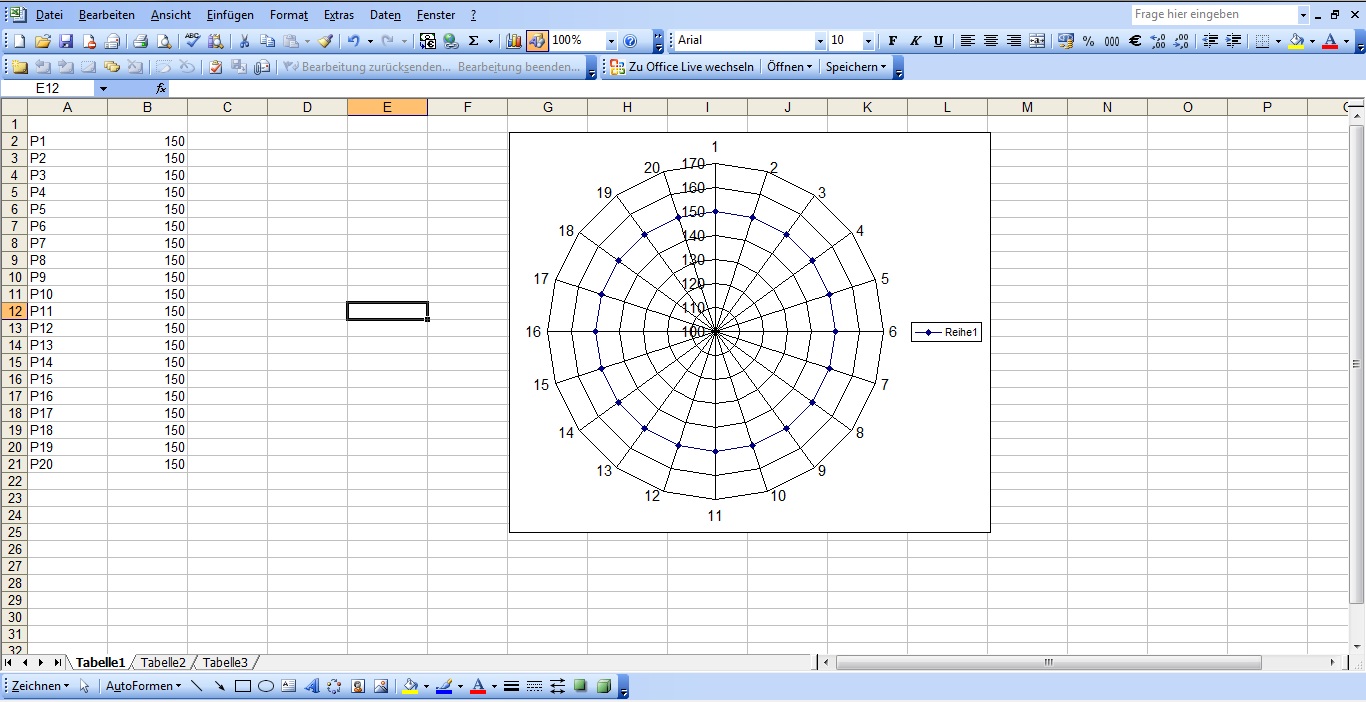Viewport: 1366px width, 702px height.
Task: Expand the AutoFormen dropdown menu
Action: coord(143,686)
